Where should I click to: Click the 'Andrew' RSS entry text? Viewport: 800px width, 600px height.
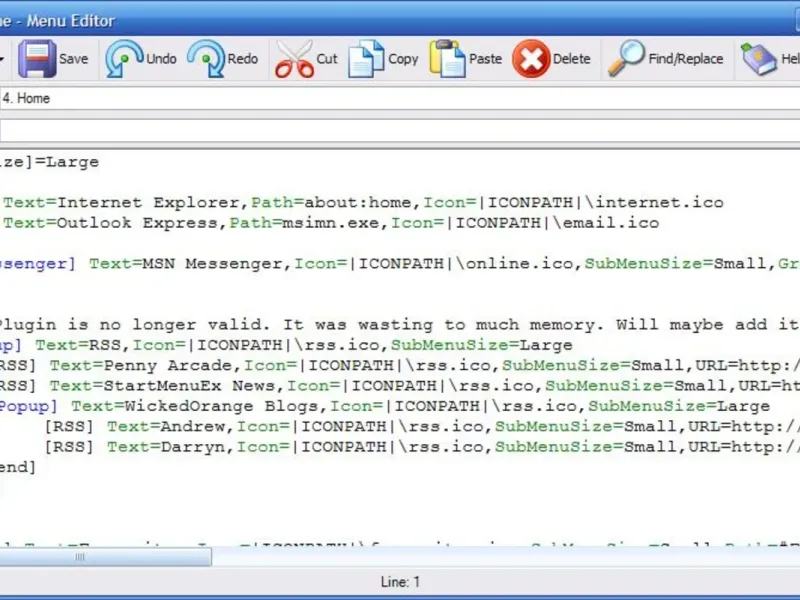pos(192,427)
